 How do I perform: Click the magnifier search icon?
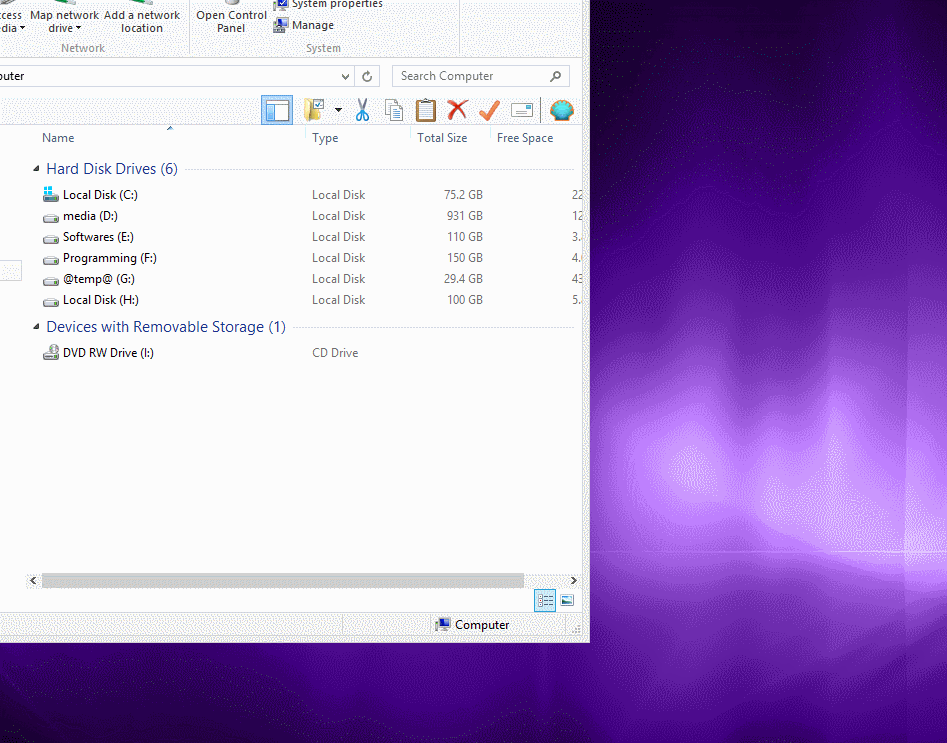[556, 76]
